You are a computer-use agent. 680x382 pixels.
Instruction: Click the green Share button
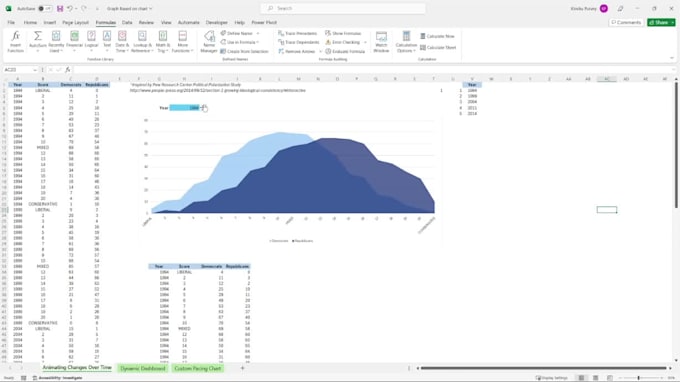pyautogui.click(x=661, y=23)
